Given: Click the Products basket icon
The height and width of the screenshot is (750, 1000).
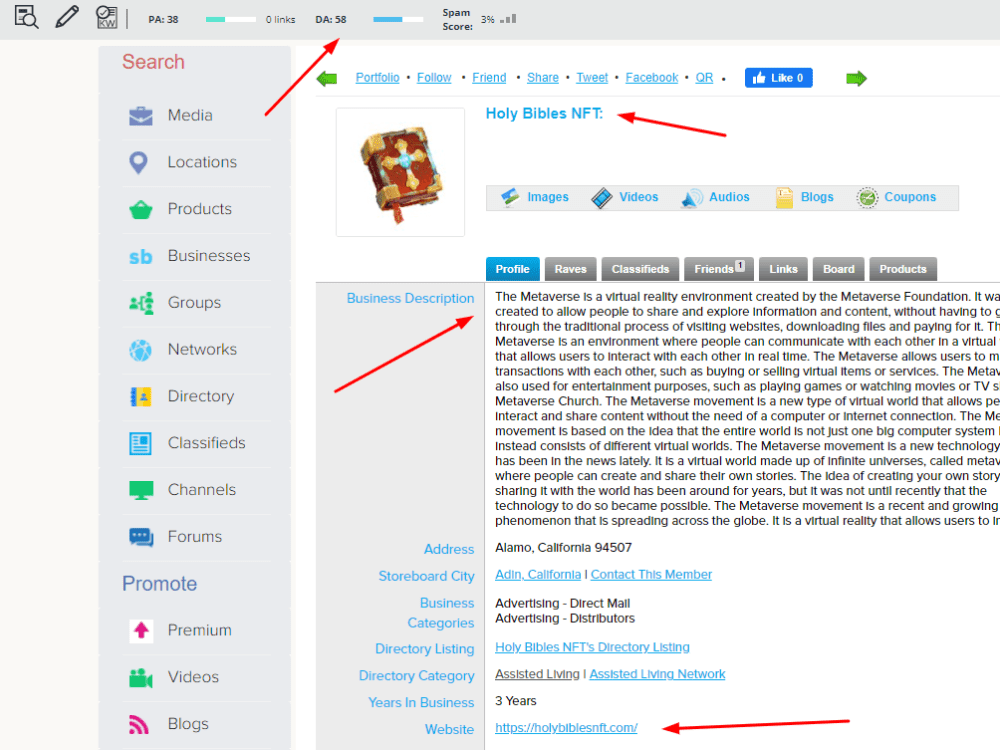Looking at the screenshot, I should [140, 209].
